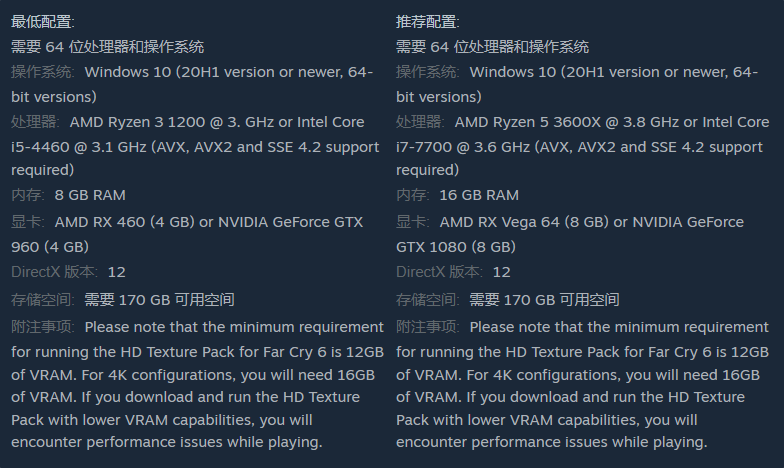The height and width of the screenshot is (469, 784).
Task: Click minimum 内存 label
Action: tap(28, 195)
